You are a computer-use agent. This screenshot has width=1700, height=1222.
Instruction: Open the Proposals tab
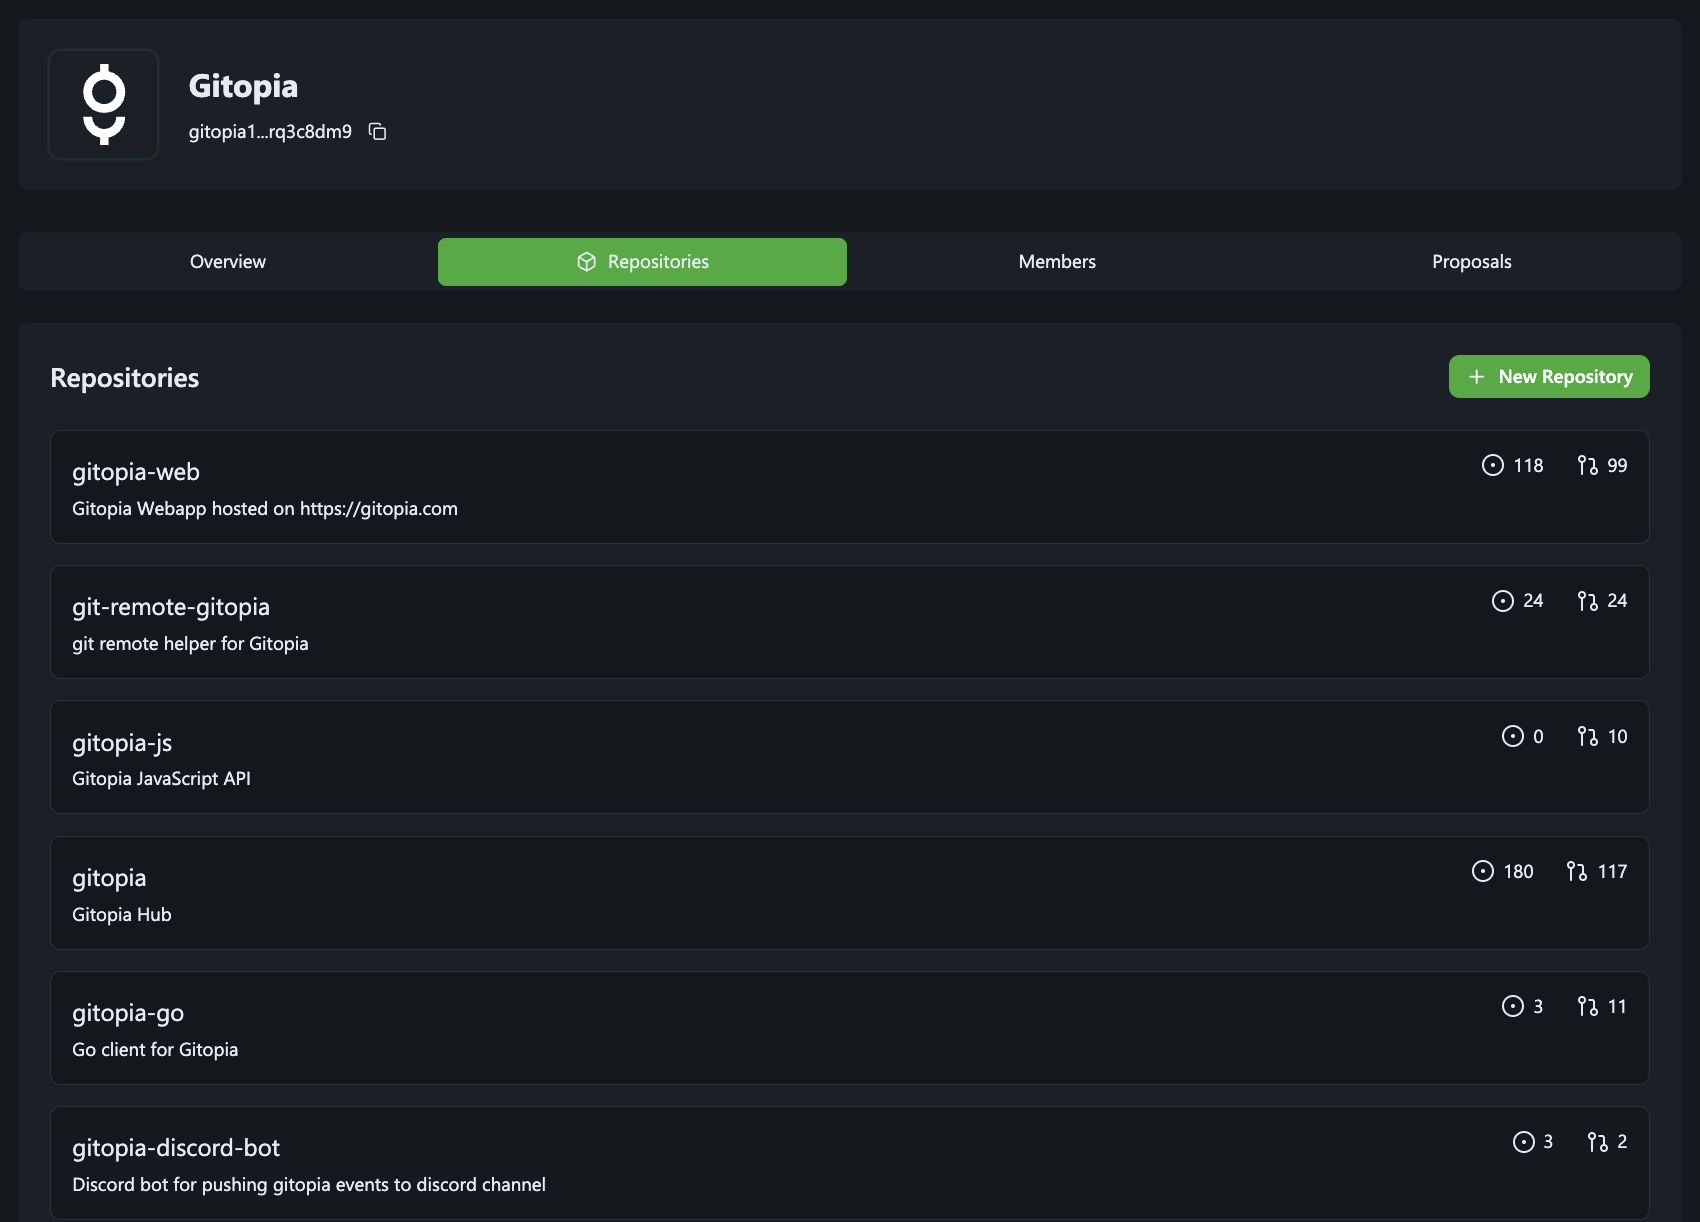[x=1471, y=262]
